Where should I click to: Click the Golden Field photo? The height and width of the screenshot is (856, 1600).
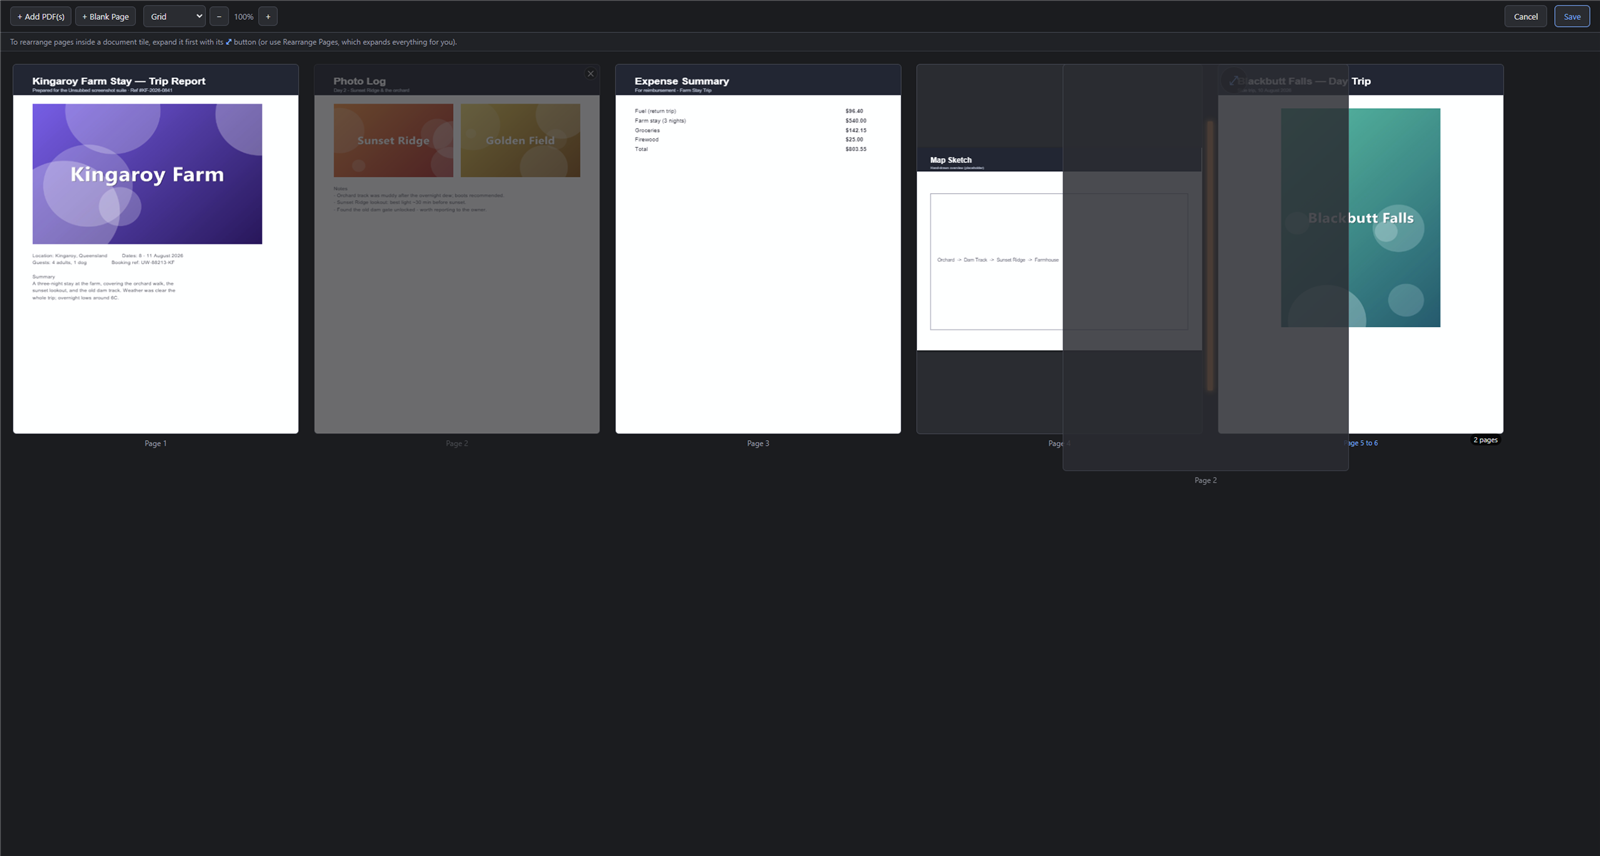click(520, 141)
